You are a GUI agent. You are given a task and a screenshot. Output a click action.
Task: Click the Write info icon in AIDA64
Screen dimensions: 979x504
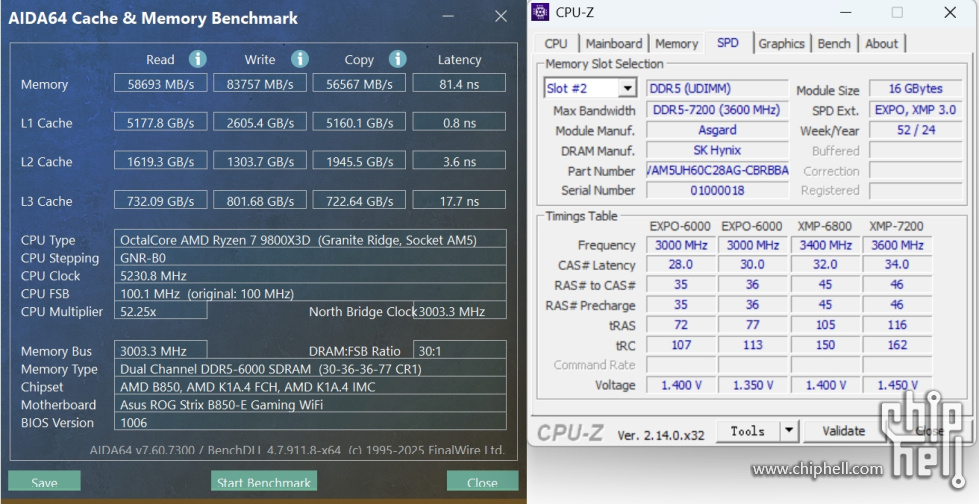(x=300, y=59)
